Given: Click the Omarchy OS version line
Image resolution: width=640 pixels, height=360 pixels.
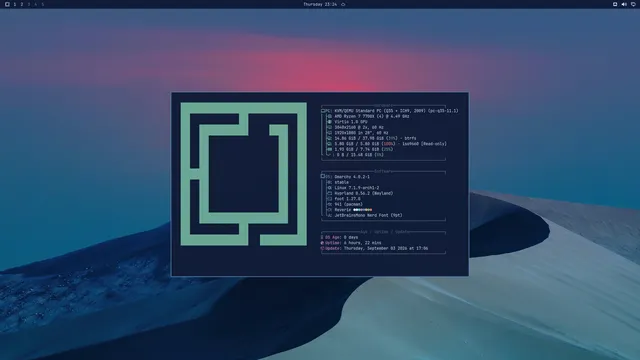Looking at the screenshot, I should point(352,177).
